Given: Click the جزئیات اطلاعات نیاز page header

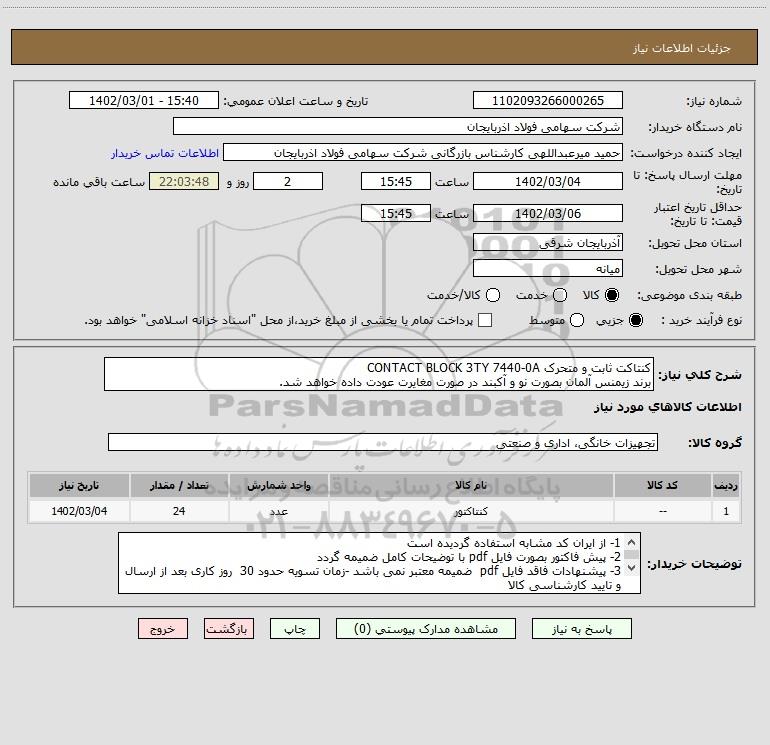Looking at the screenshot, I should (x=384, y=47).
